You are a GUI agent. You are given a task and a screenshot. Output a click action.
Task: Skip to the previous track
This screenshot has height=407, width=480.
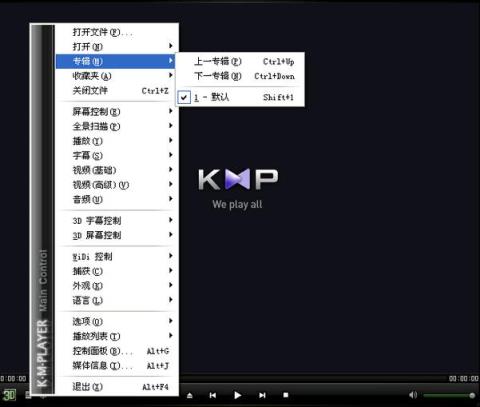[213, 395]
